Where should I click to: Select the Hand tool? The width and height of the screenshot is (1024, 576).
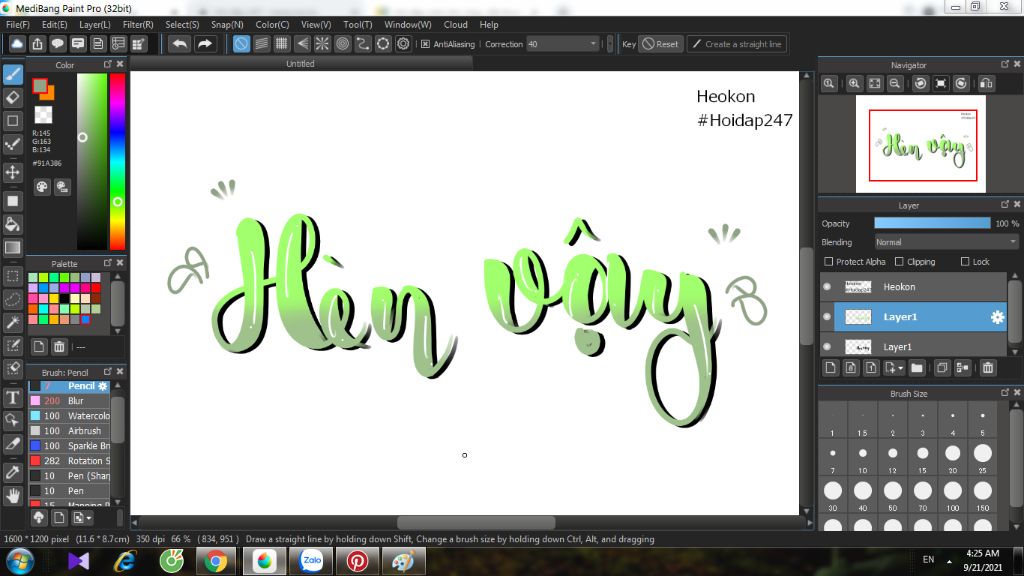pyautogui.click(x=12, y=496)
